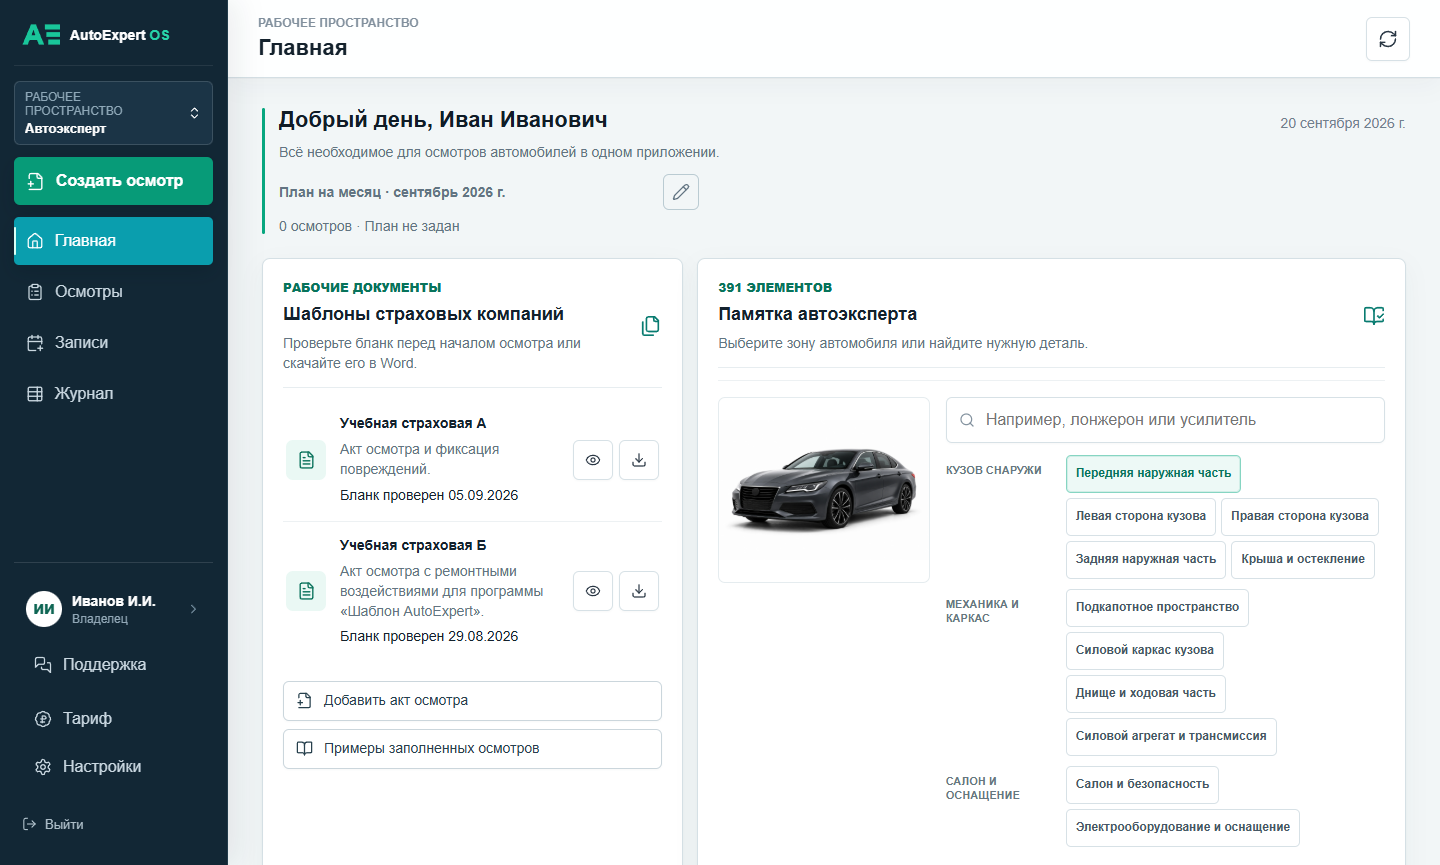Open the Записи section
Viewport: 1440px width, 865px height.
pos(113,343)
